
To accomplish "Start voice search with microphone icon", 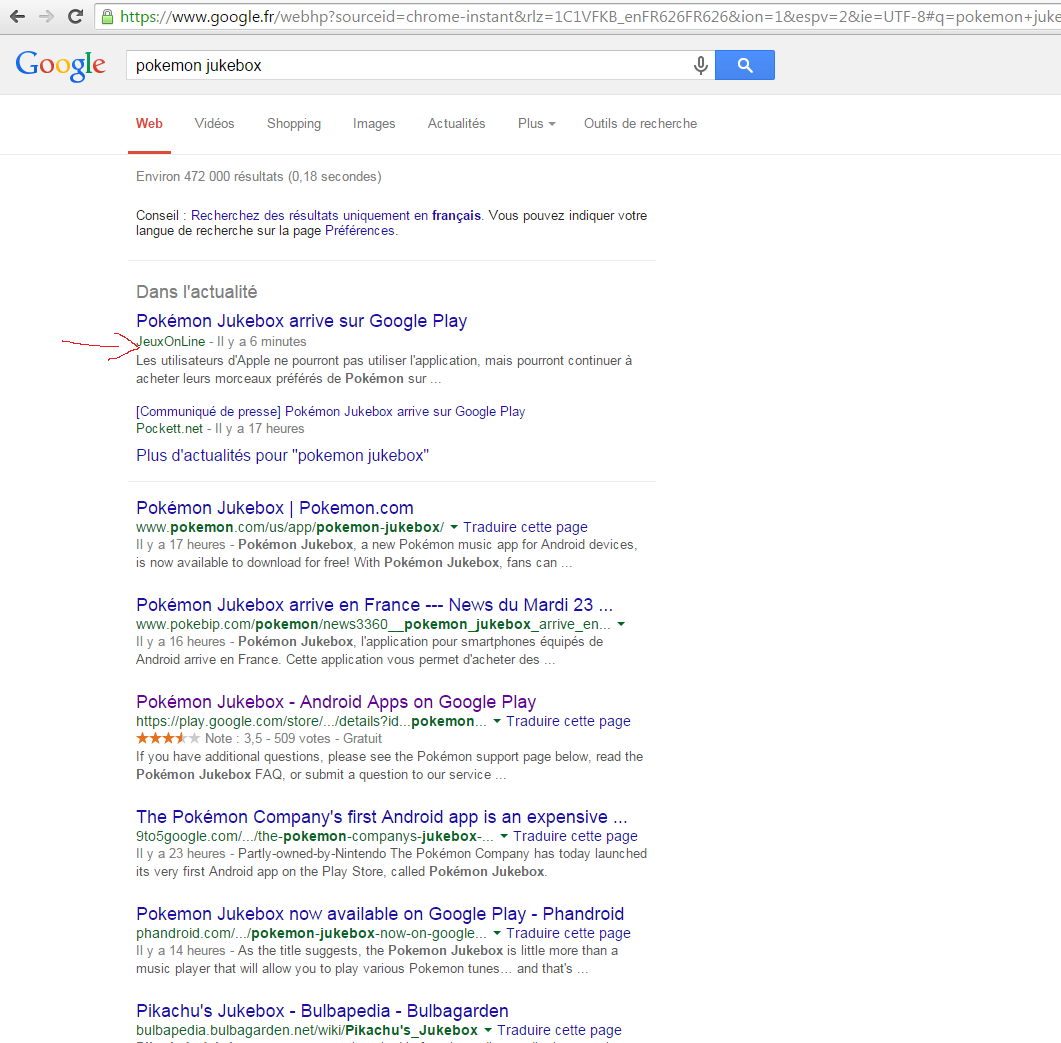I will click(700, 65).
